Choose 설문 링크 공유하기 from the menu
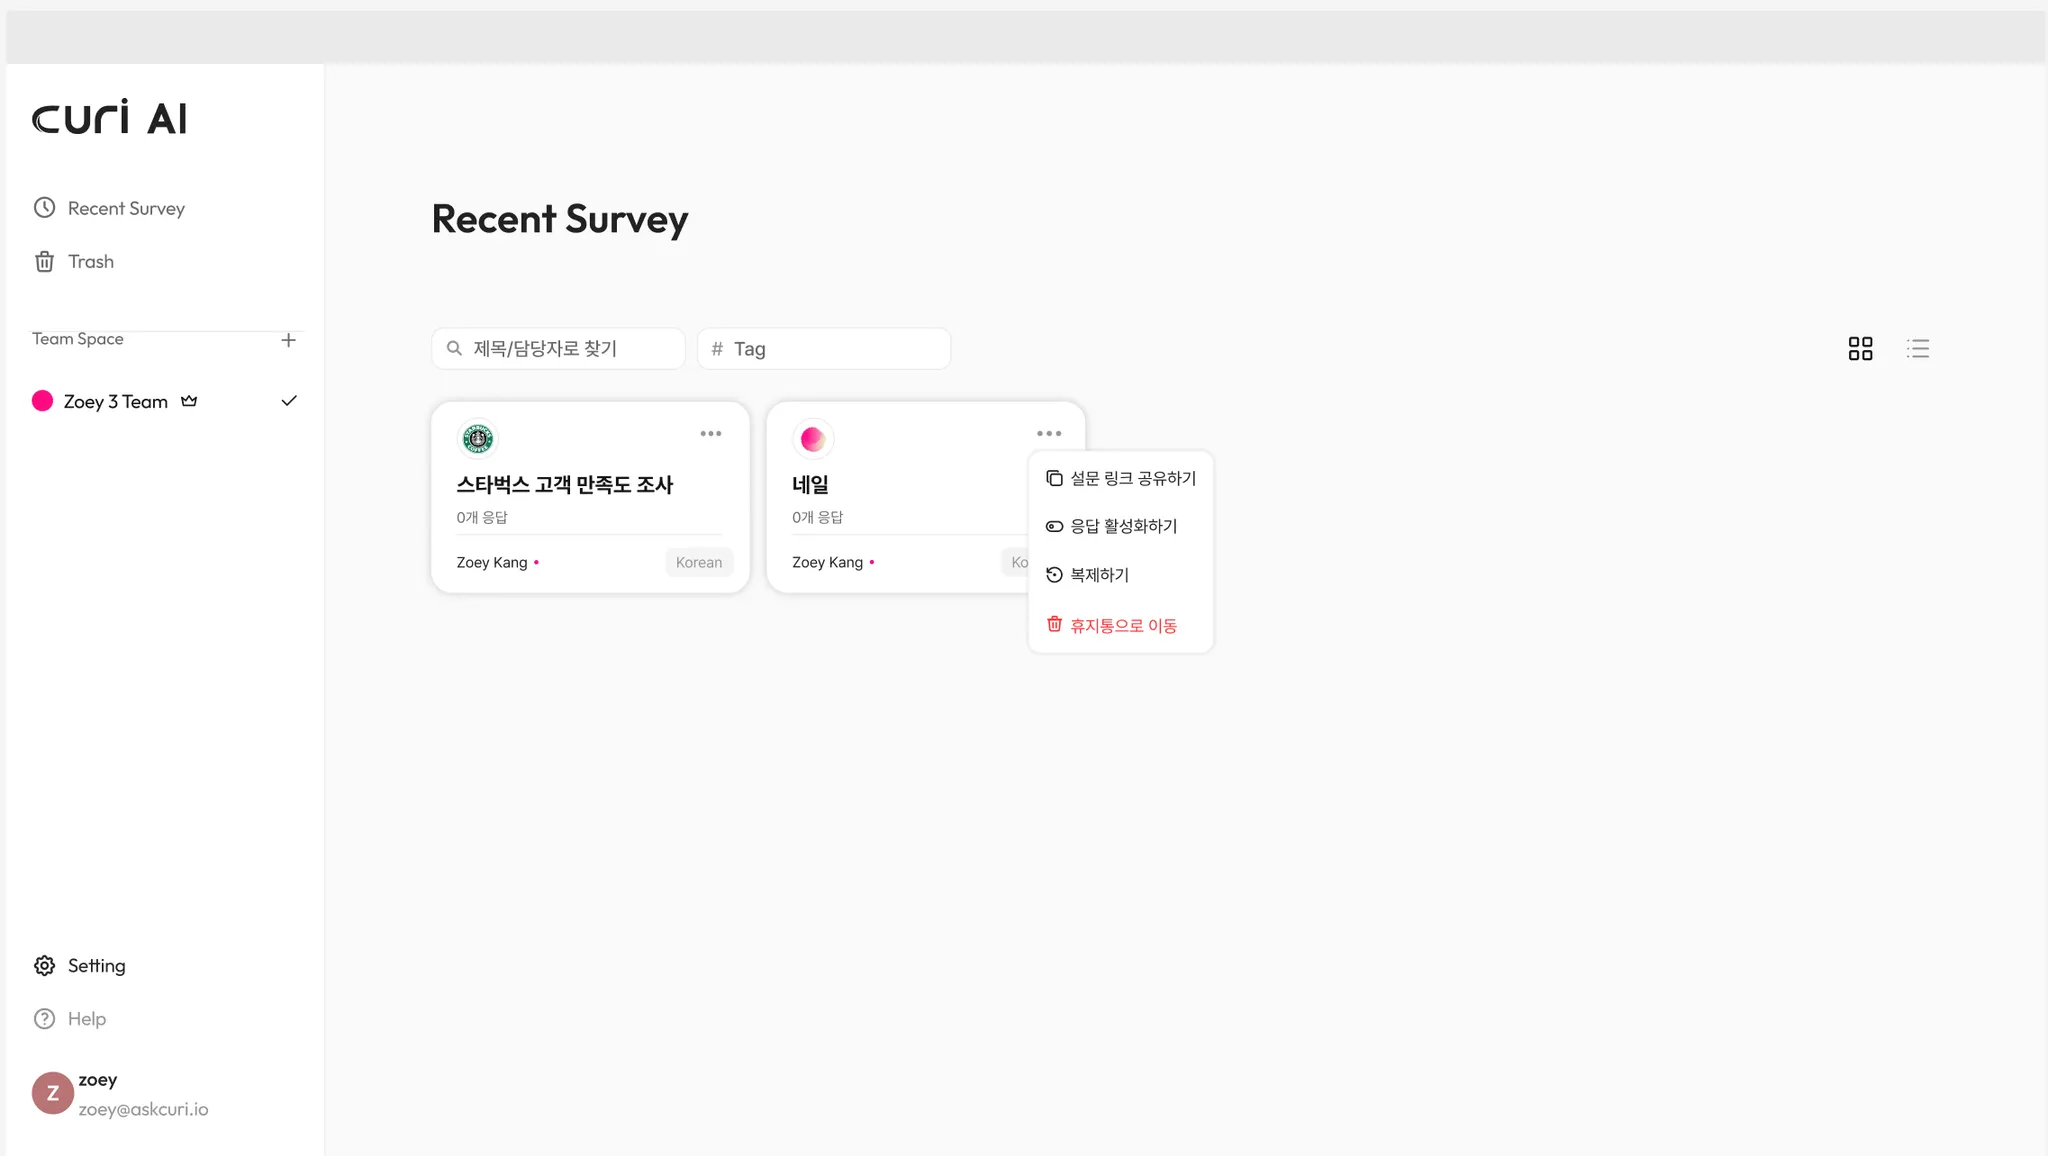The image size is (2048, 1156). pos(1132,479)
